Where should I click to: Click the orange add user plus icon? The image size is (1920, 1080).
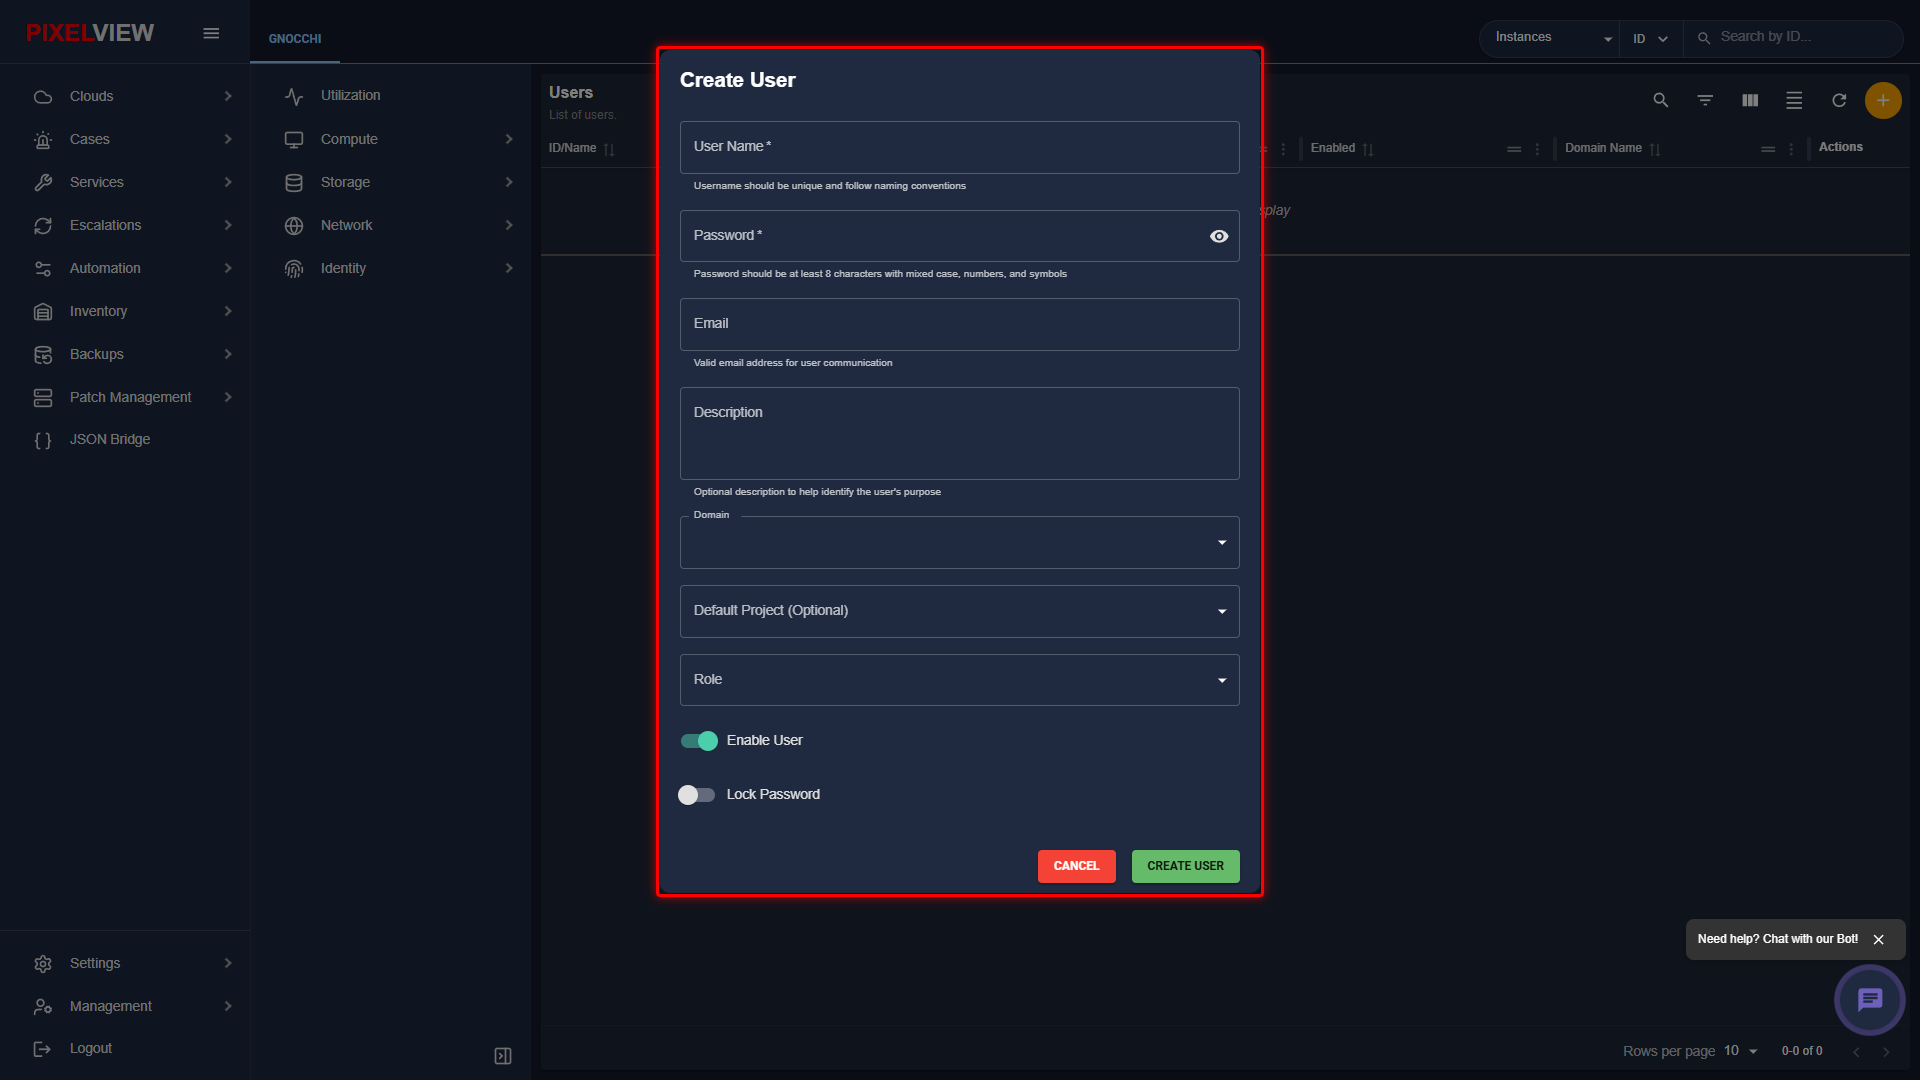1883,100
